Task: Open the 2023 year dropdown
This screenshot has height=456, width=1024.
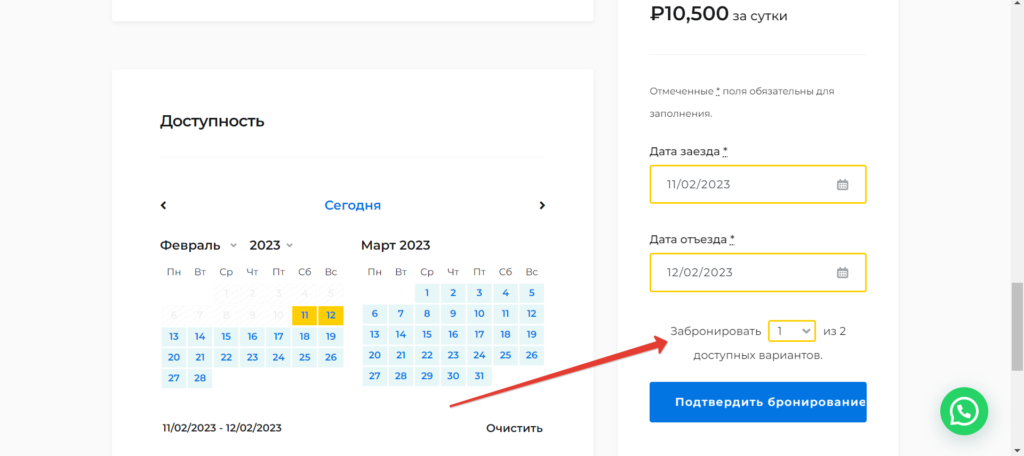Action: click(271, 246)
